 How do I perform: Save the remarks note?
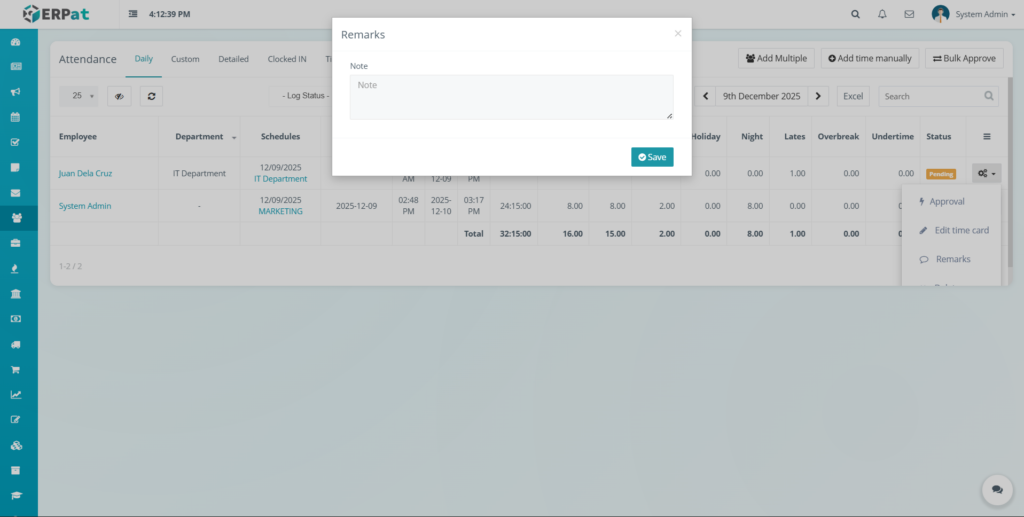point(652,157)
